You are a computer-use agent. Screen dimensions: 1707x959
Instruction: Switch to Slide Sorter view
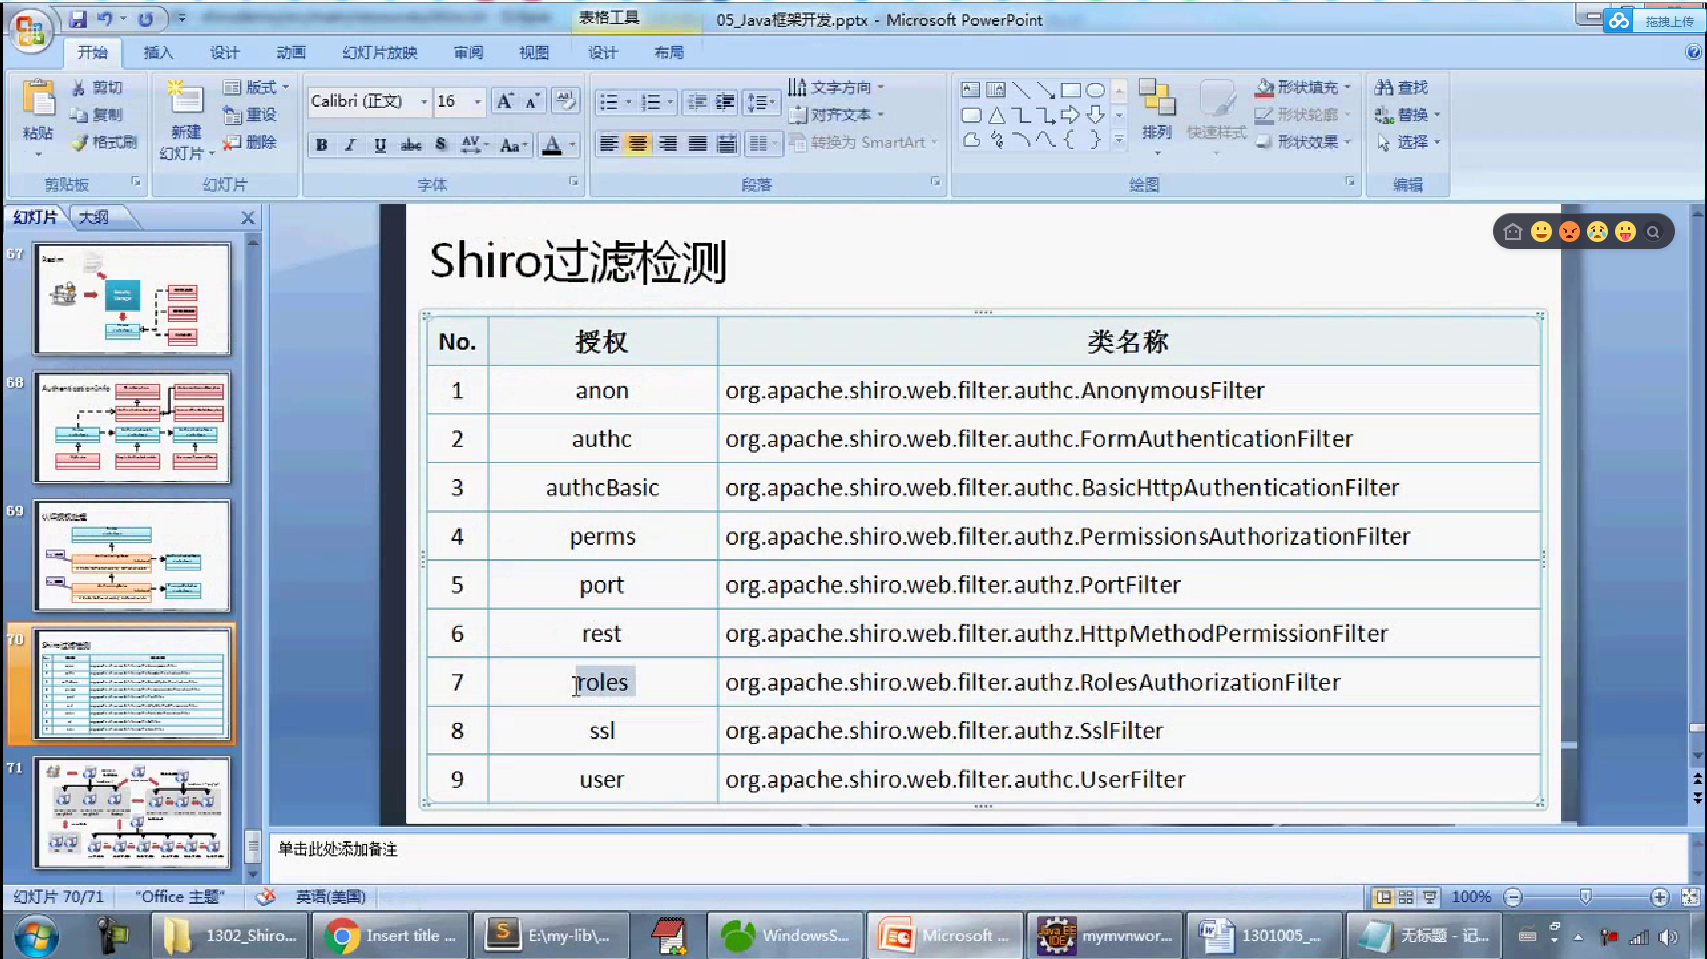1406,897
